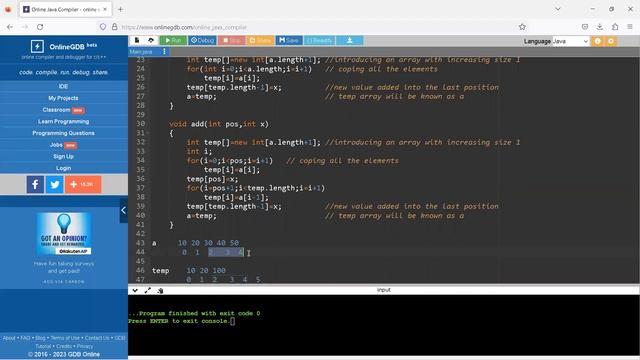640x360 pixels.
Task: Click the orange plus share counter button
Action: [83, 184]
